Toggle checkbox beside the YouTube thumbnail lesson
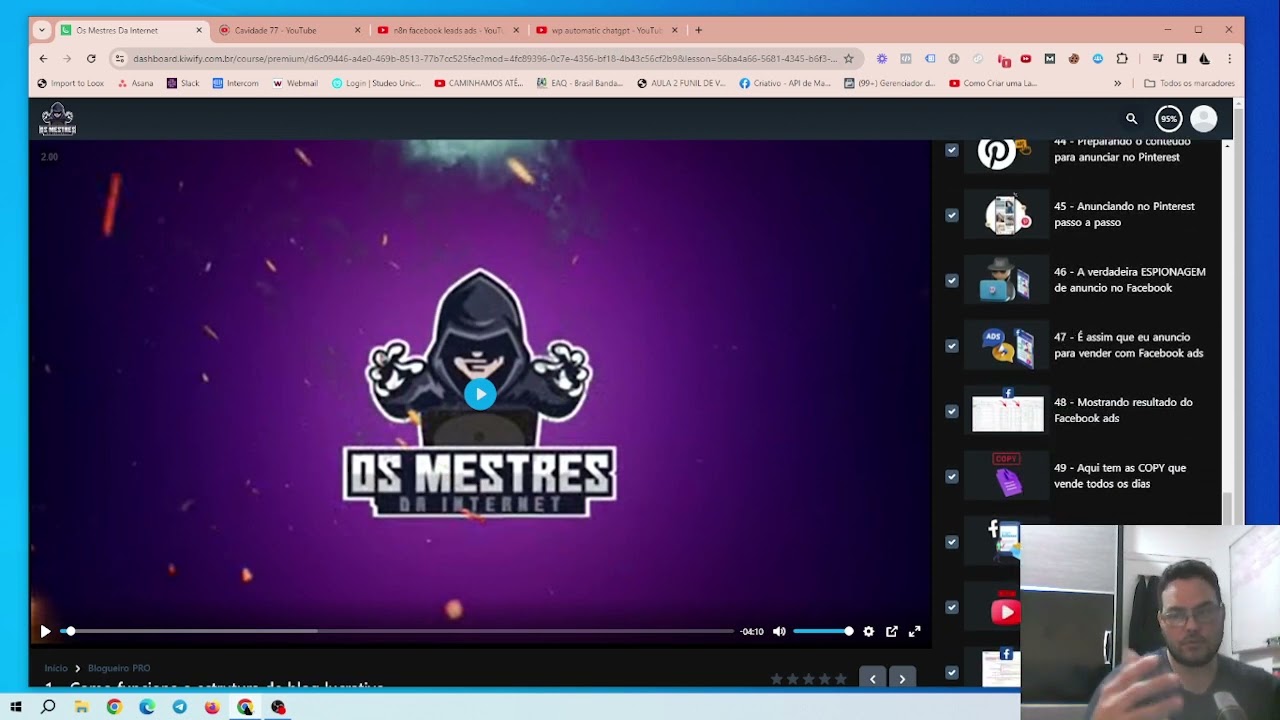The image size is (1280, 720). click(x=952, y=607)
